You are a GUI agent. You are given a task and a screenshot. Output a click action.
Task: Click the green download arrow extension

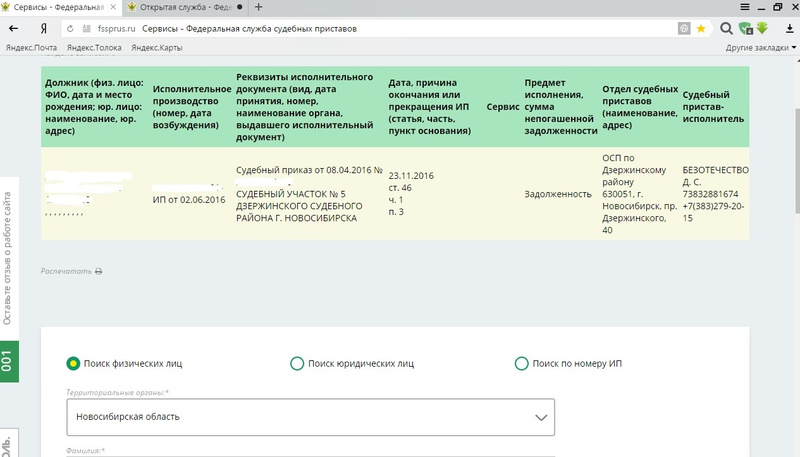tap(762, 28)
